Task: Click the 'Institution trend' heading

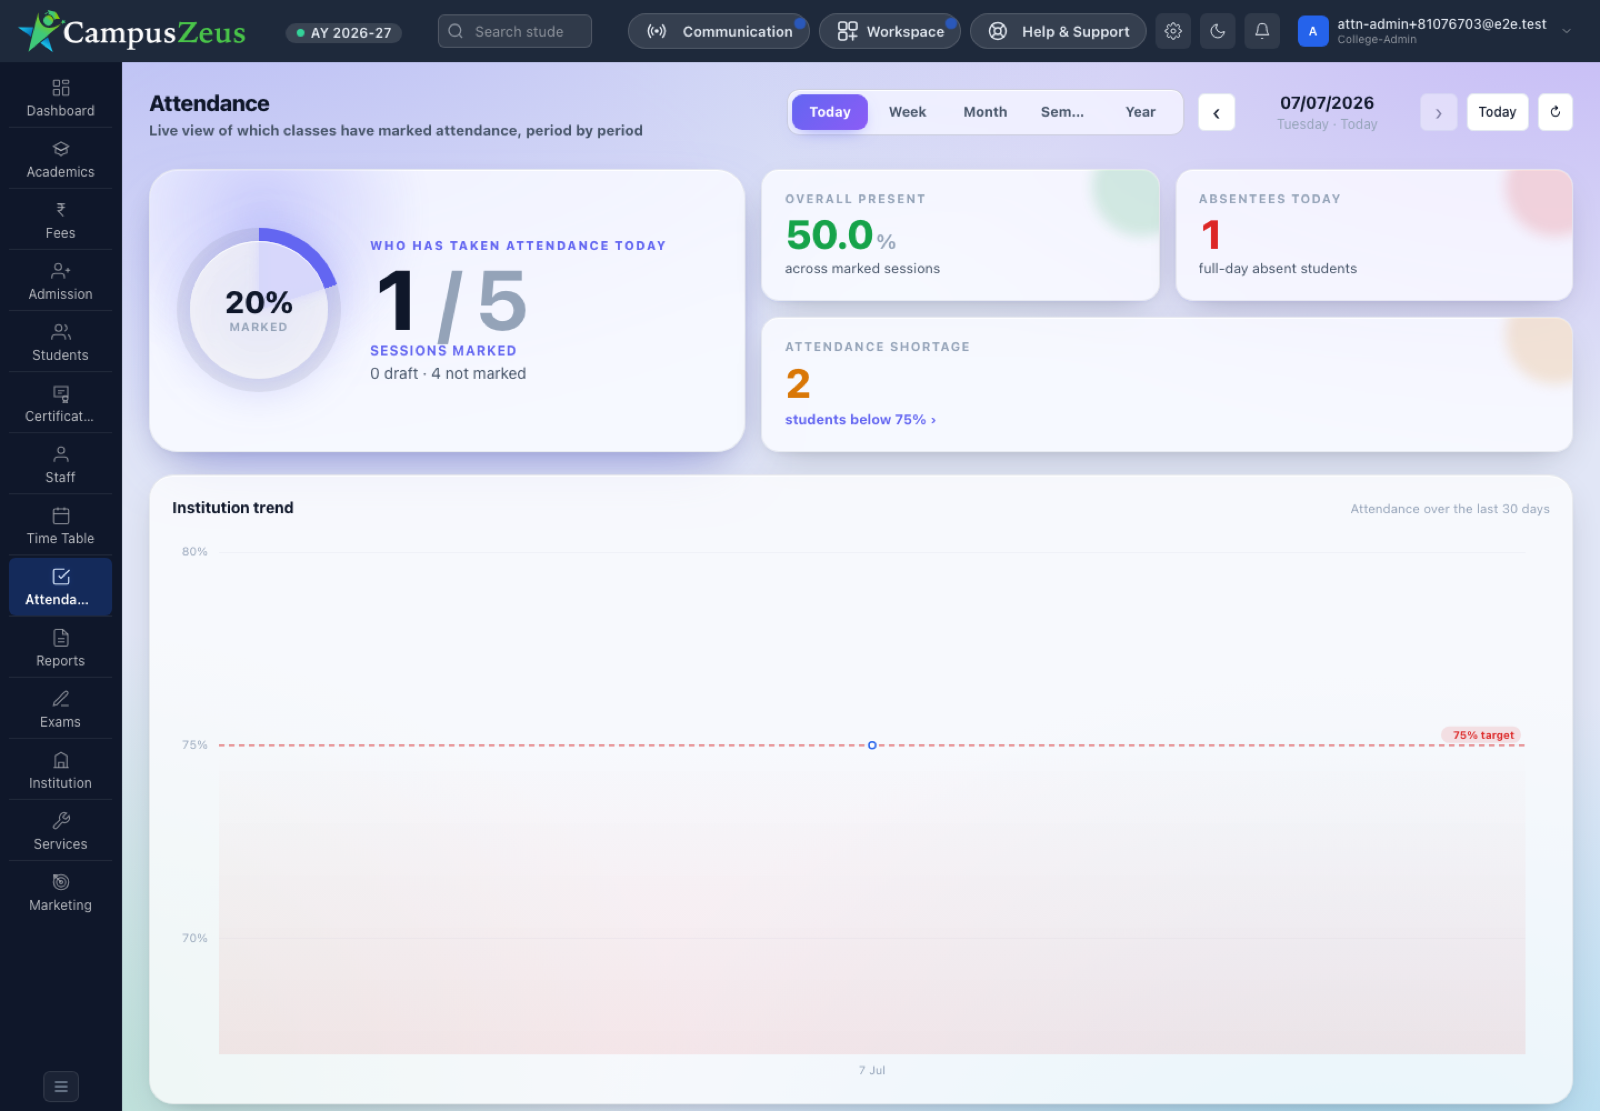Action: tap(233, 508)
